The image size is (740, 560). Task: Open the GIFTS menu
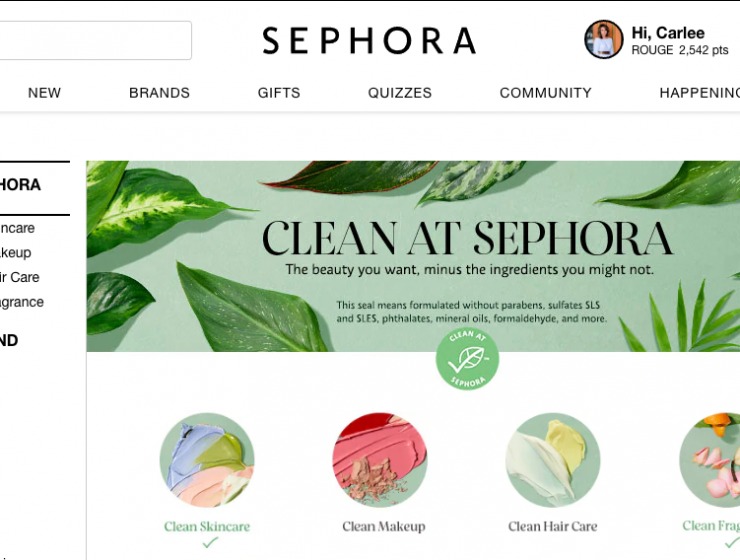click(x=279, y=93)
